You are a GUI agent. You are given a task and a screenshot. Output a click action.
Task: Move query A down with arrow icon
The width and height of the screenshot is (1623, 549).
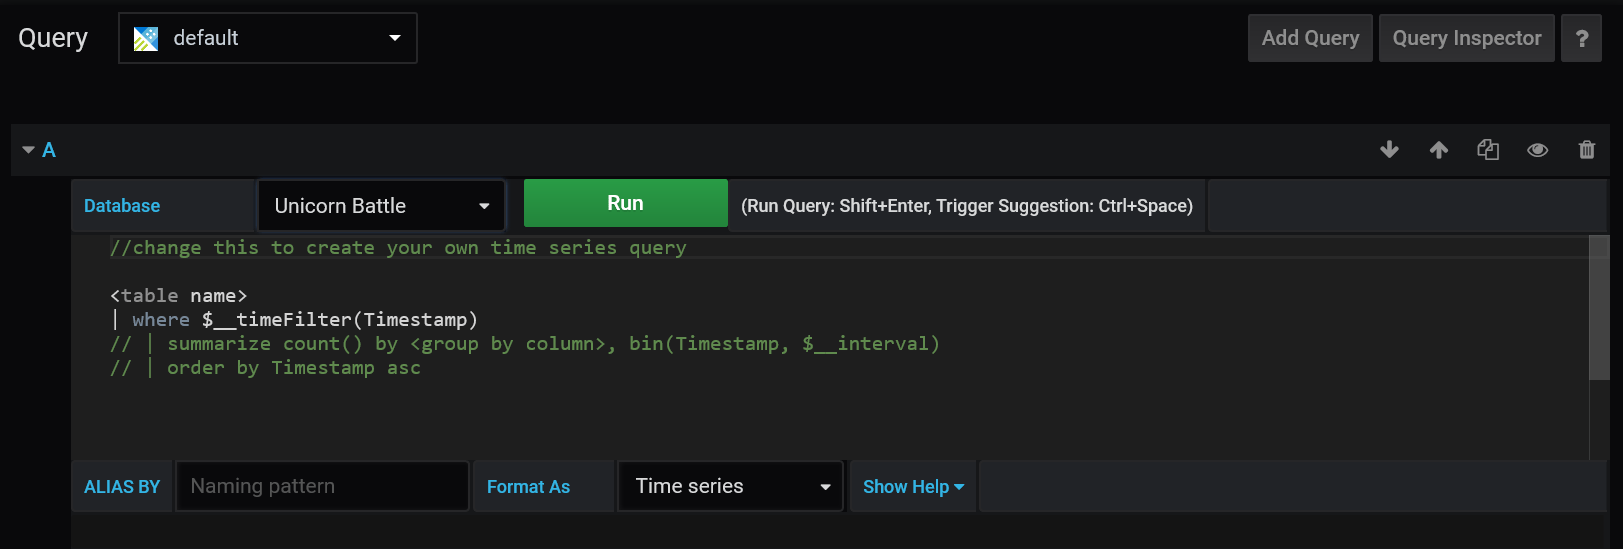coord(1389,150)
